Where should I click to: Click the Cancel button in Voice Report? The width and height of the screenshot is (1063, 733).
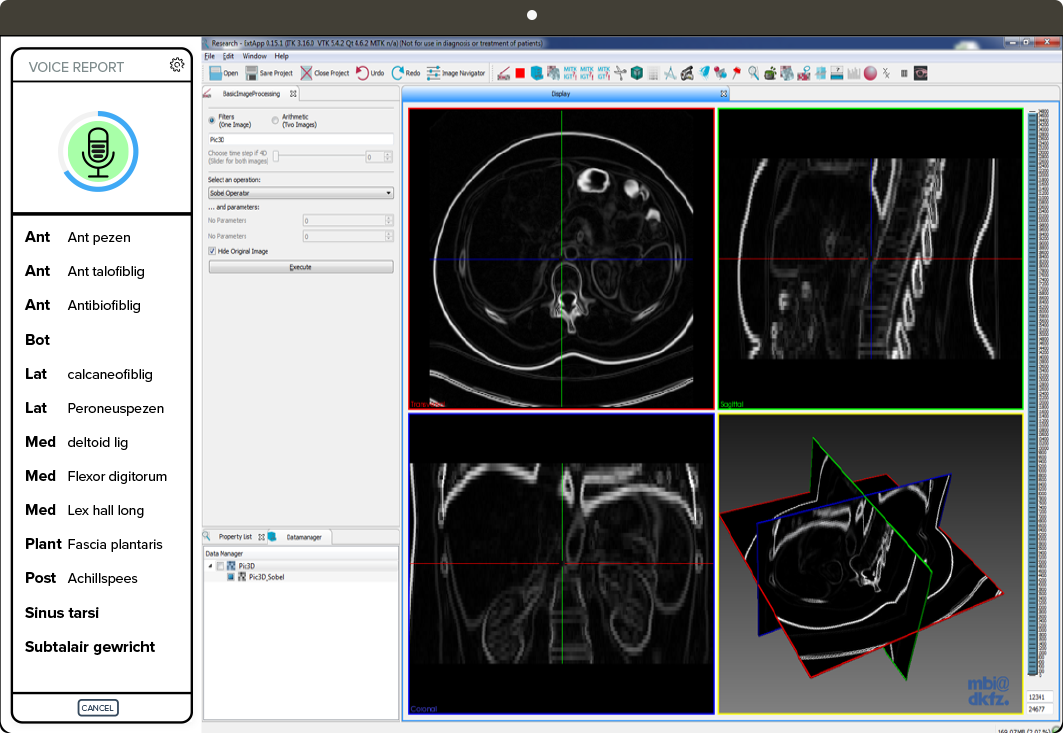[x=98, y=708]
